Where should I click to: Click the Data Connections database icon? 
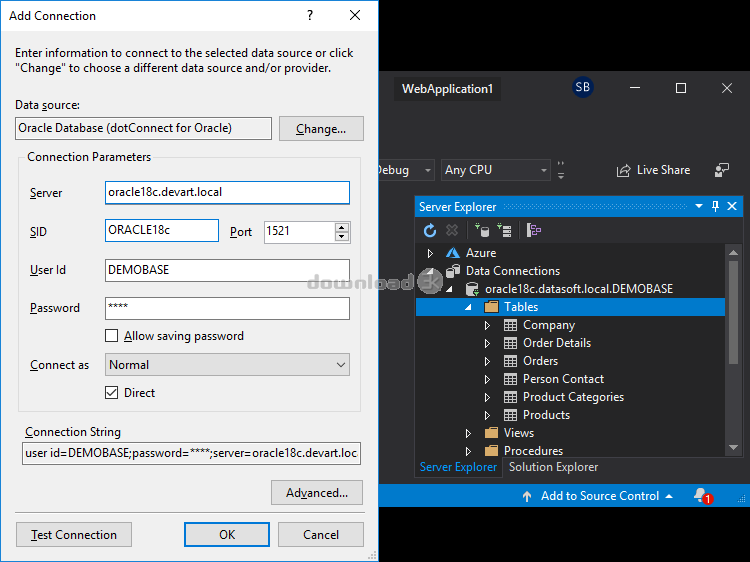point(452,271)
